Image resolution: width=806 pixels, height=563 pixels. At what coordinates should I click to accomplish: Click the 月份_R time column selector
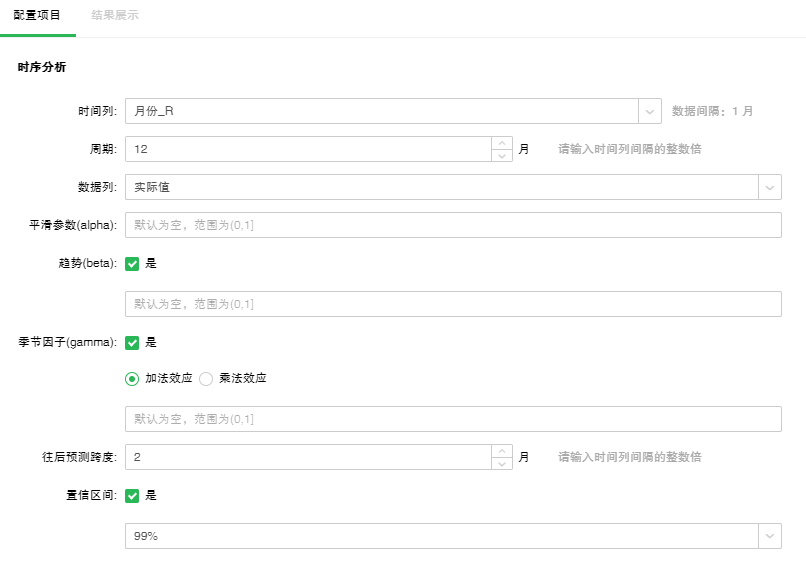(382, 111)
